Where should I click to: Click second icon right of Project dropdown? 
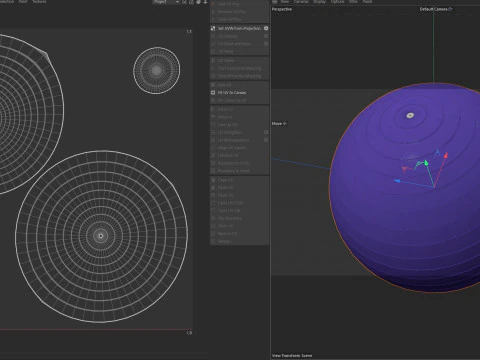click(191, 2)
